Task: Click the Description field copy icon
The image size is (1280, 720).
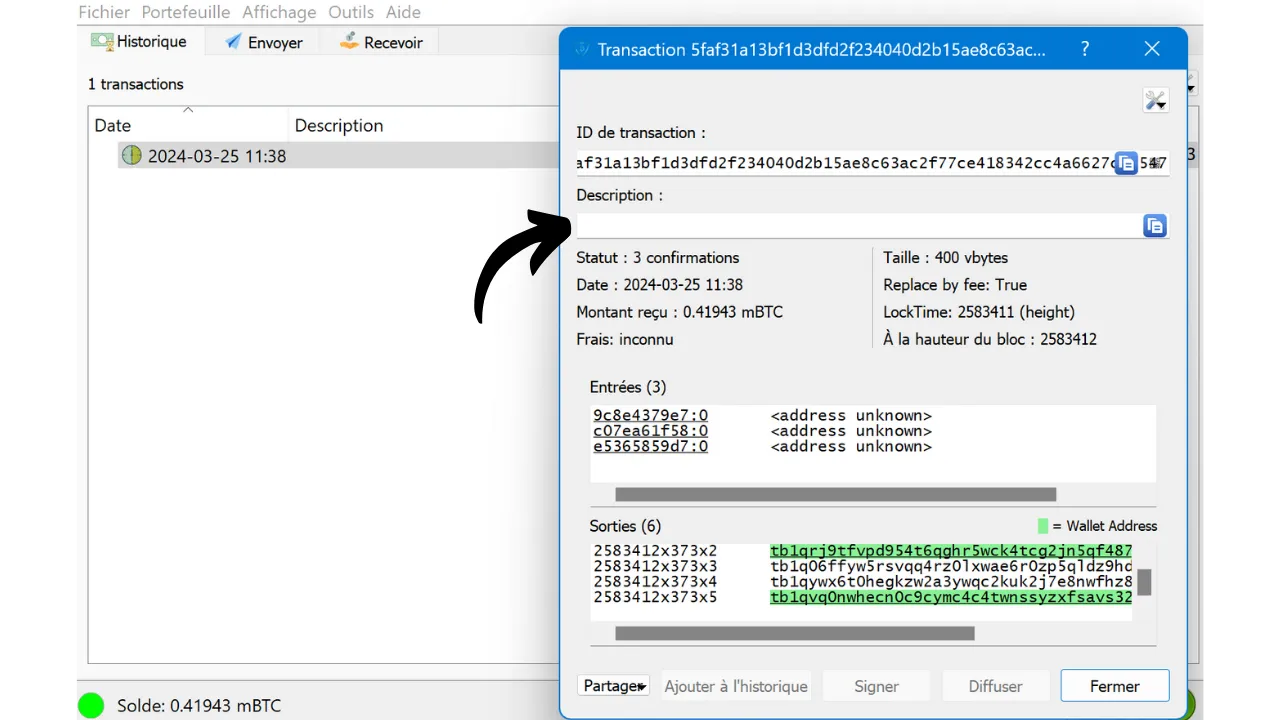Action: pyautogui.click(x=1154, y=226)
